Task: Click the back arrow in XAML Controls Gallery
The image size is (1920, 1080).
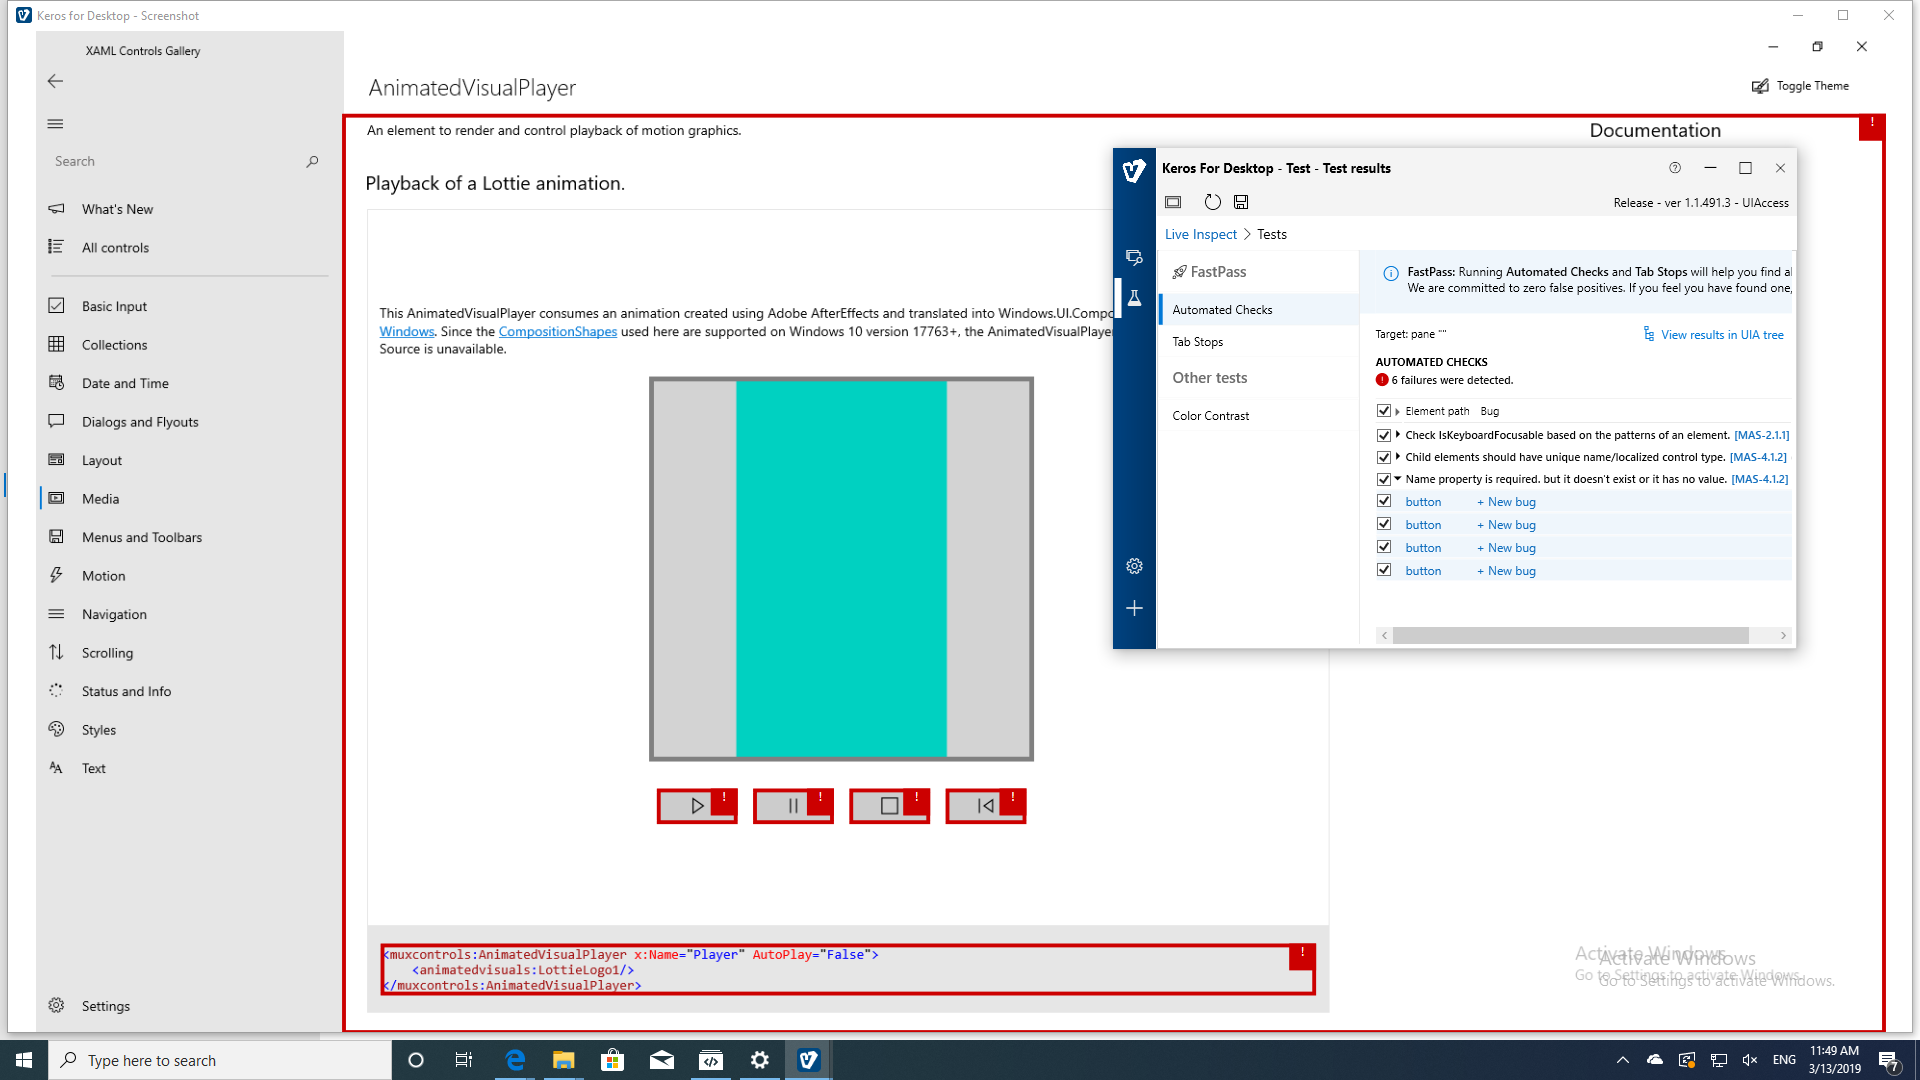Action: pos(55,81)
